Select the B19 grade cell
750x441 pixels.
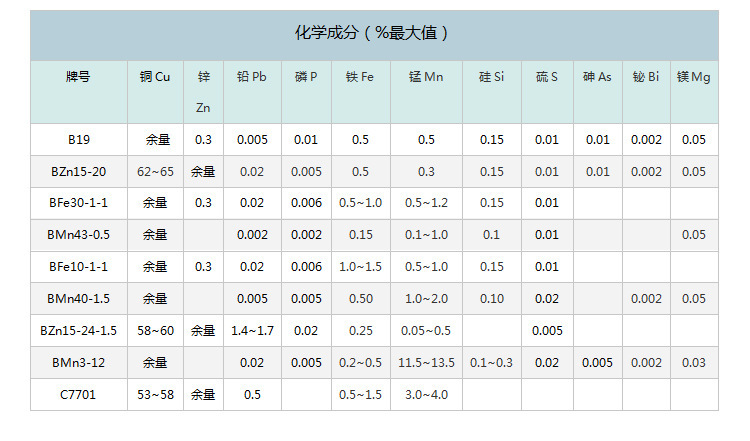pos(79,139)
